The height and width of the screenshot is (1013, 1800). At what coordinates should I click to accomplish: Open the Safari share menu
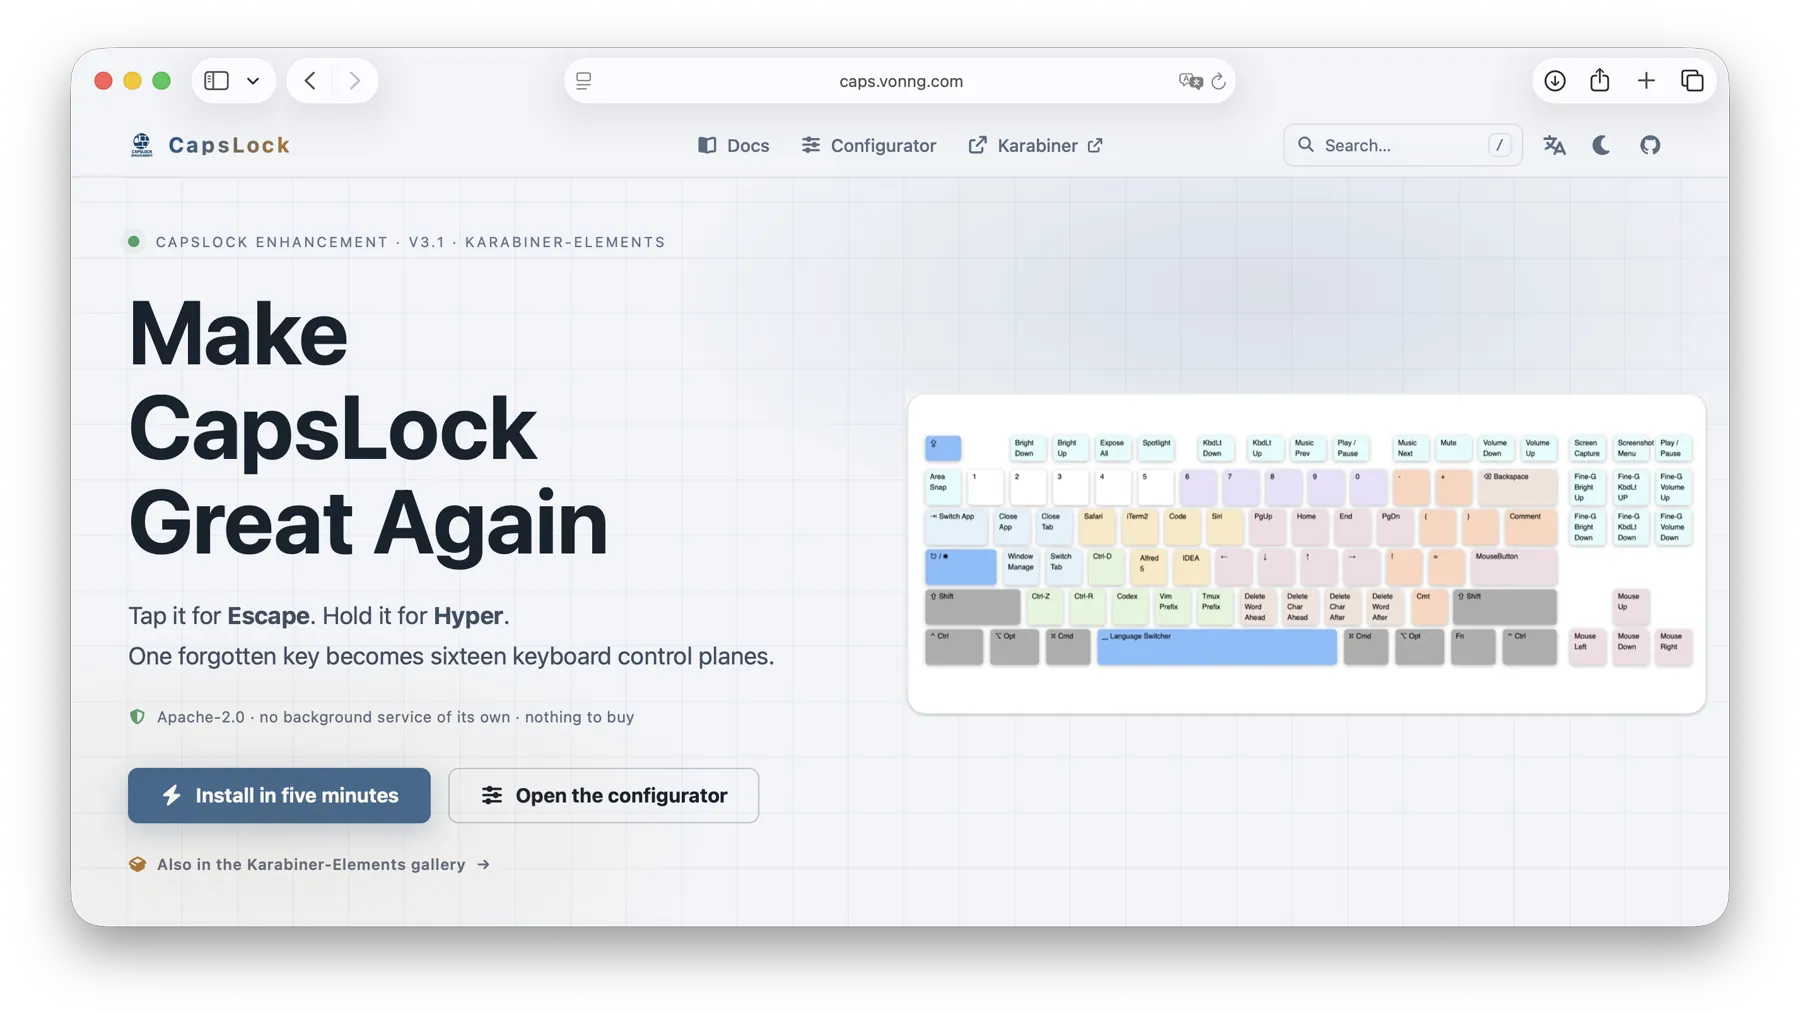[x=1600, y=81]
